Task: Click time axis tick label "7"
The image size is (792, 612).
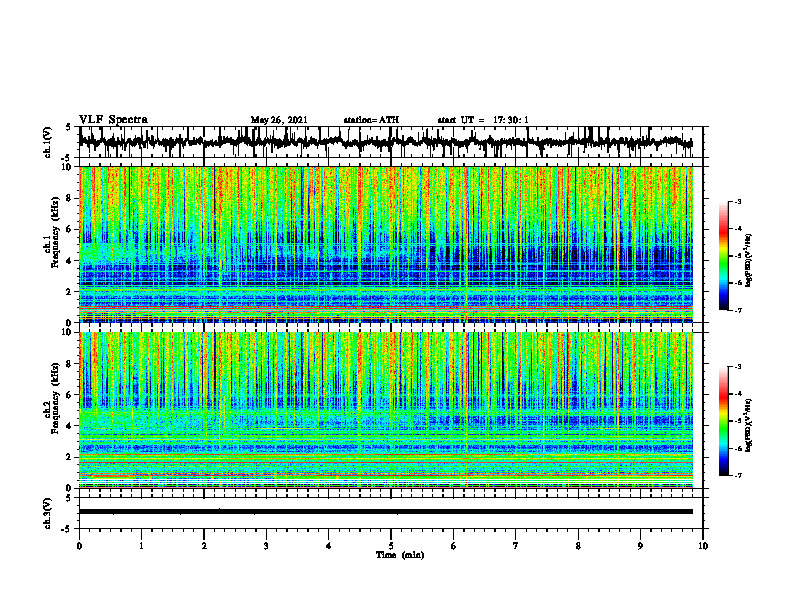Action: click(516, 546)
